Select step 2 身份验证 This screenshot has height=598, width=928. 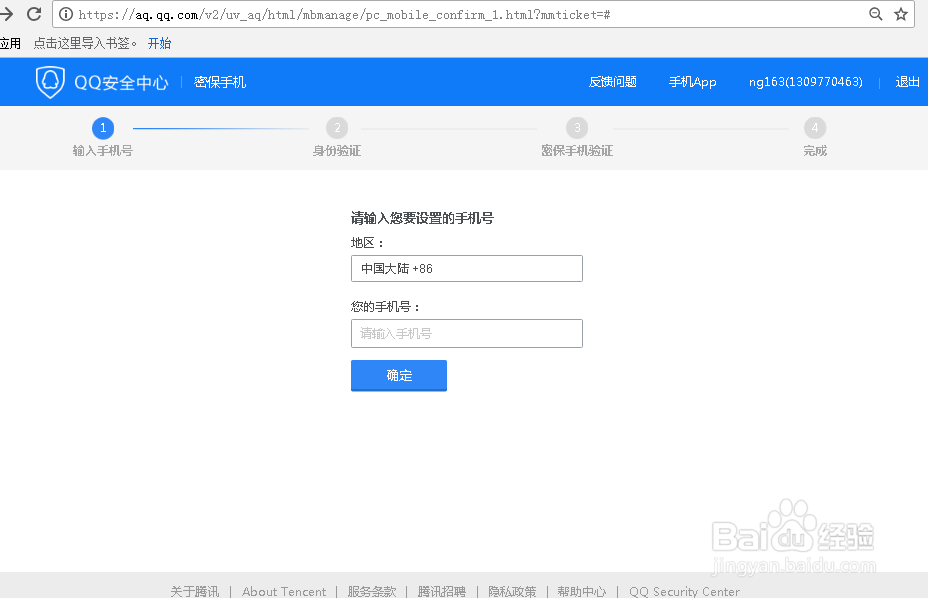(337, 137)
